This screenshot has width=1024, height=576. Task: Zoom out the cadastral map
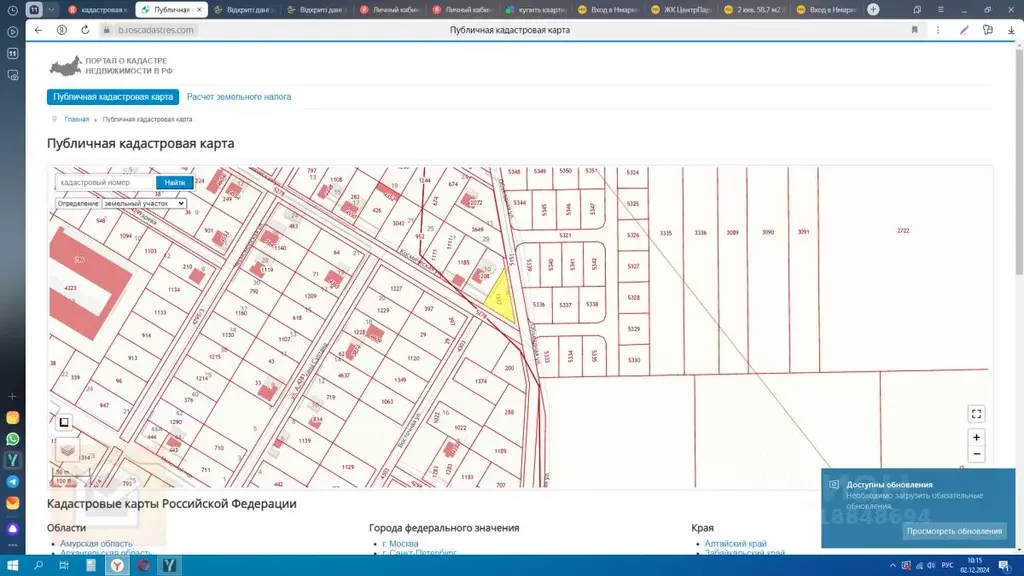pos(976,454)
